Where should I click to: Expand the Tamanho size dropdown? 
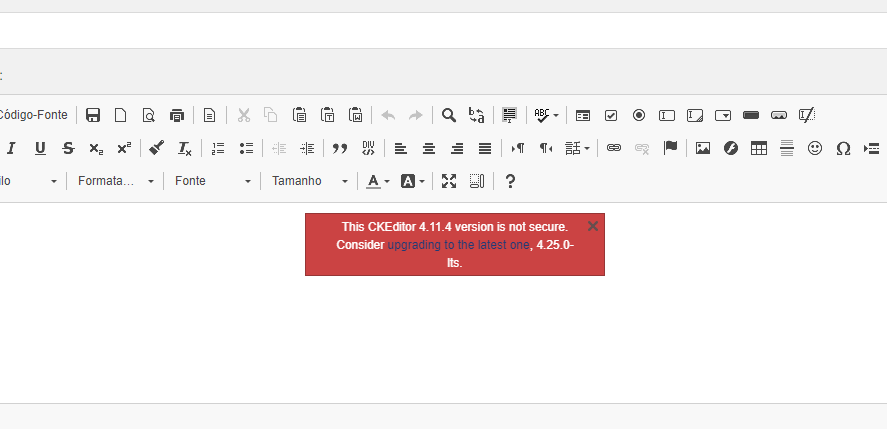pyautogui.click(x=310, y=181)
